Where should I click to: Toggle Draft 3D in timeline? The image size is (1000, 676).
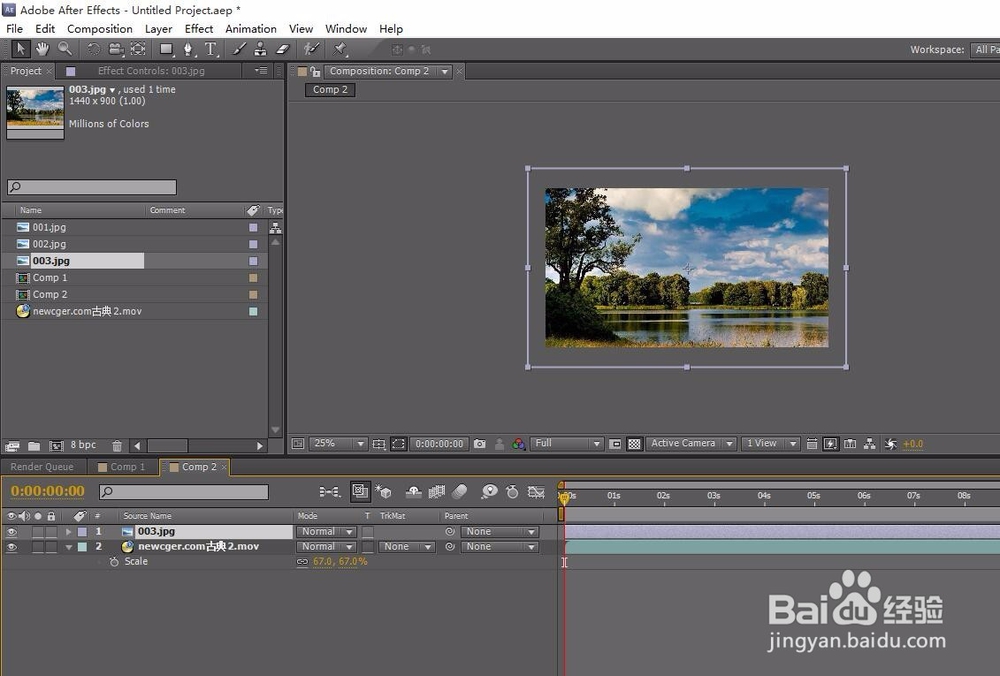point(383,492)
